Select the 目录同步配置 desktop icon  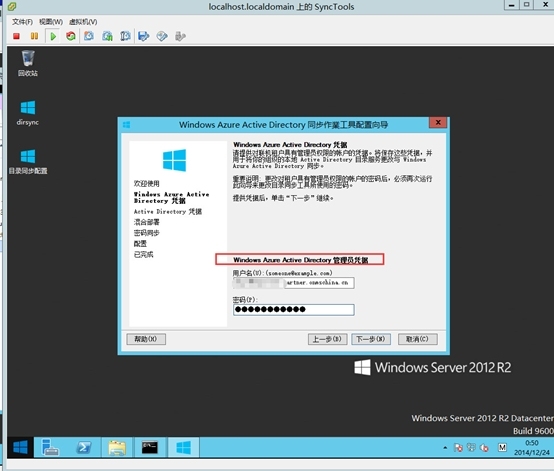28,162
